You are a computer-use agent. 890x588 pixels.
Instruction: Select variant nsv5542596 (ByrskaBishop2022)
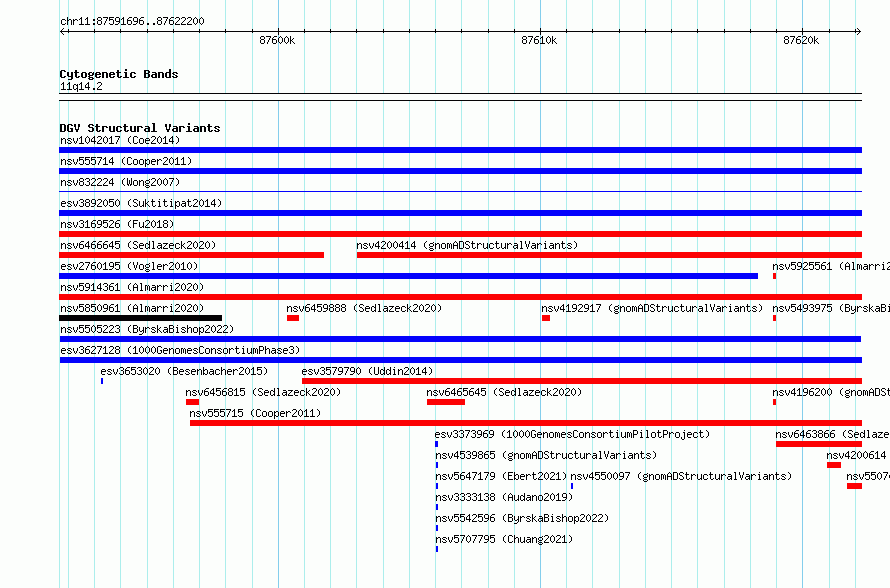click(436, 528)
